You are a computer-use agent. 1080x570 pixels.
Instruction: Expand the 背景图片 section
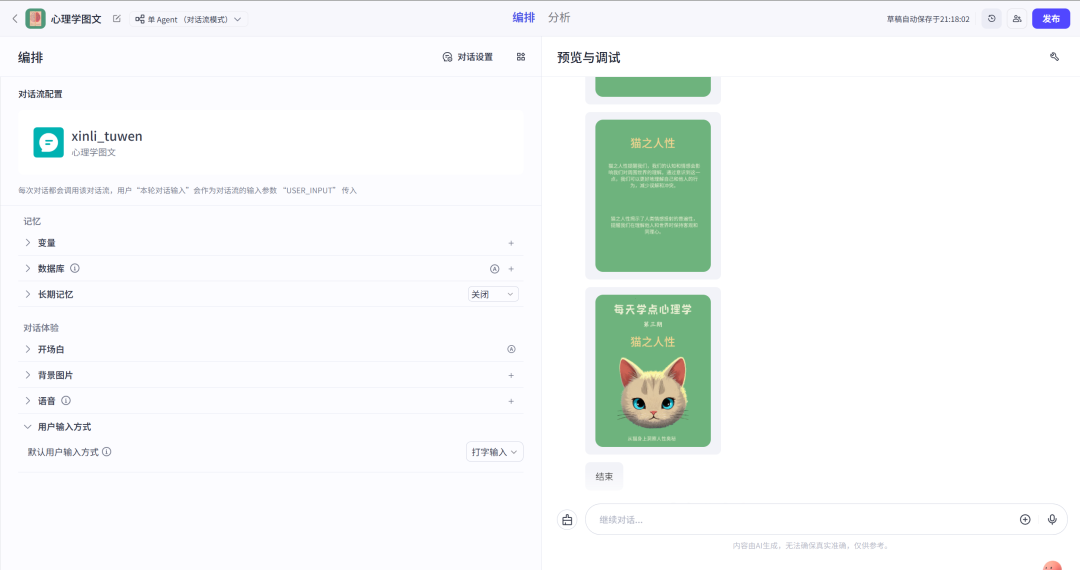coord(28,375)
